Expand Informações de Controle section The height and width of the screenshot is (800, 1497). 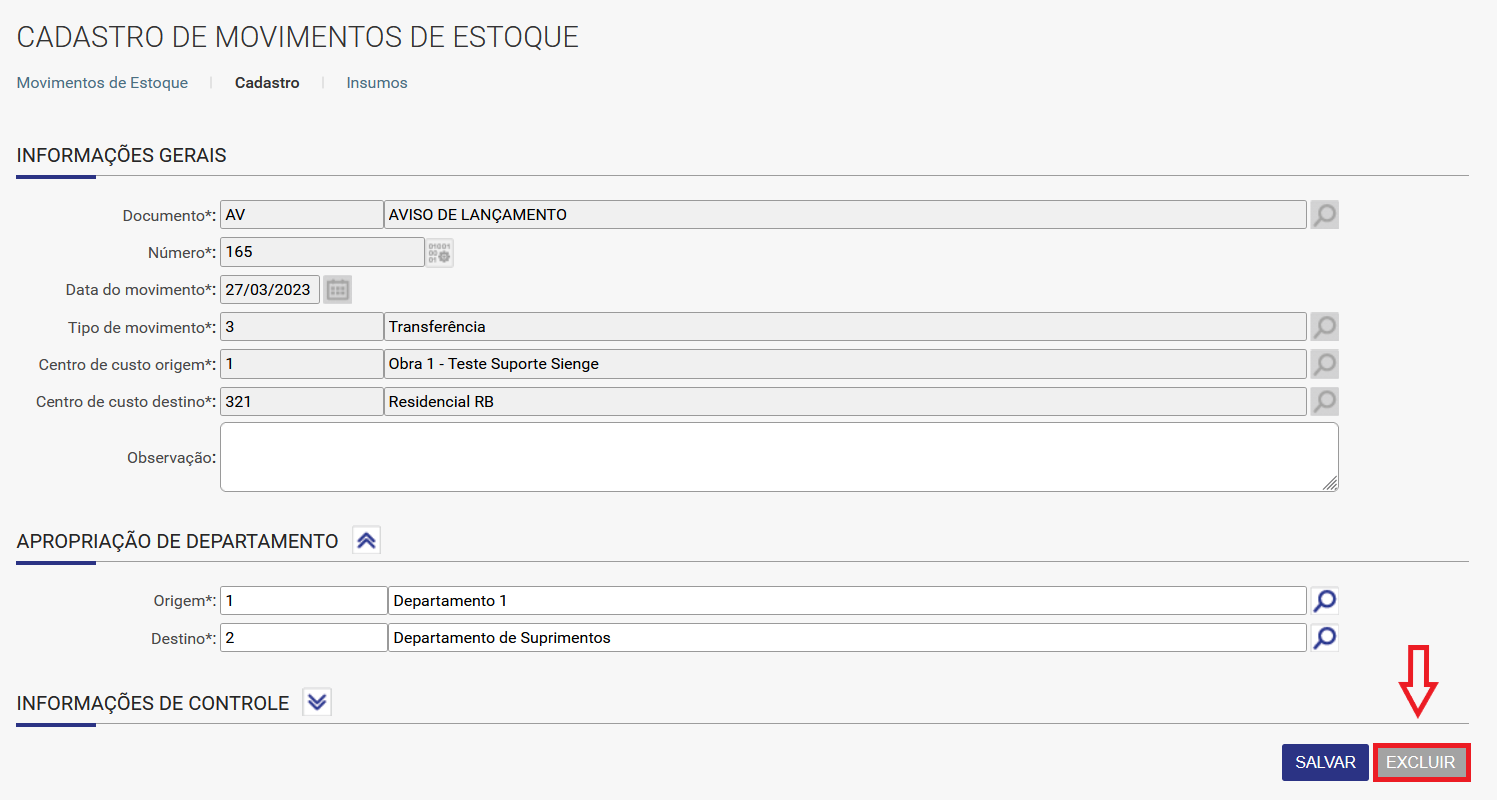pyautogui.click(x=317, y=703)
